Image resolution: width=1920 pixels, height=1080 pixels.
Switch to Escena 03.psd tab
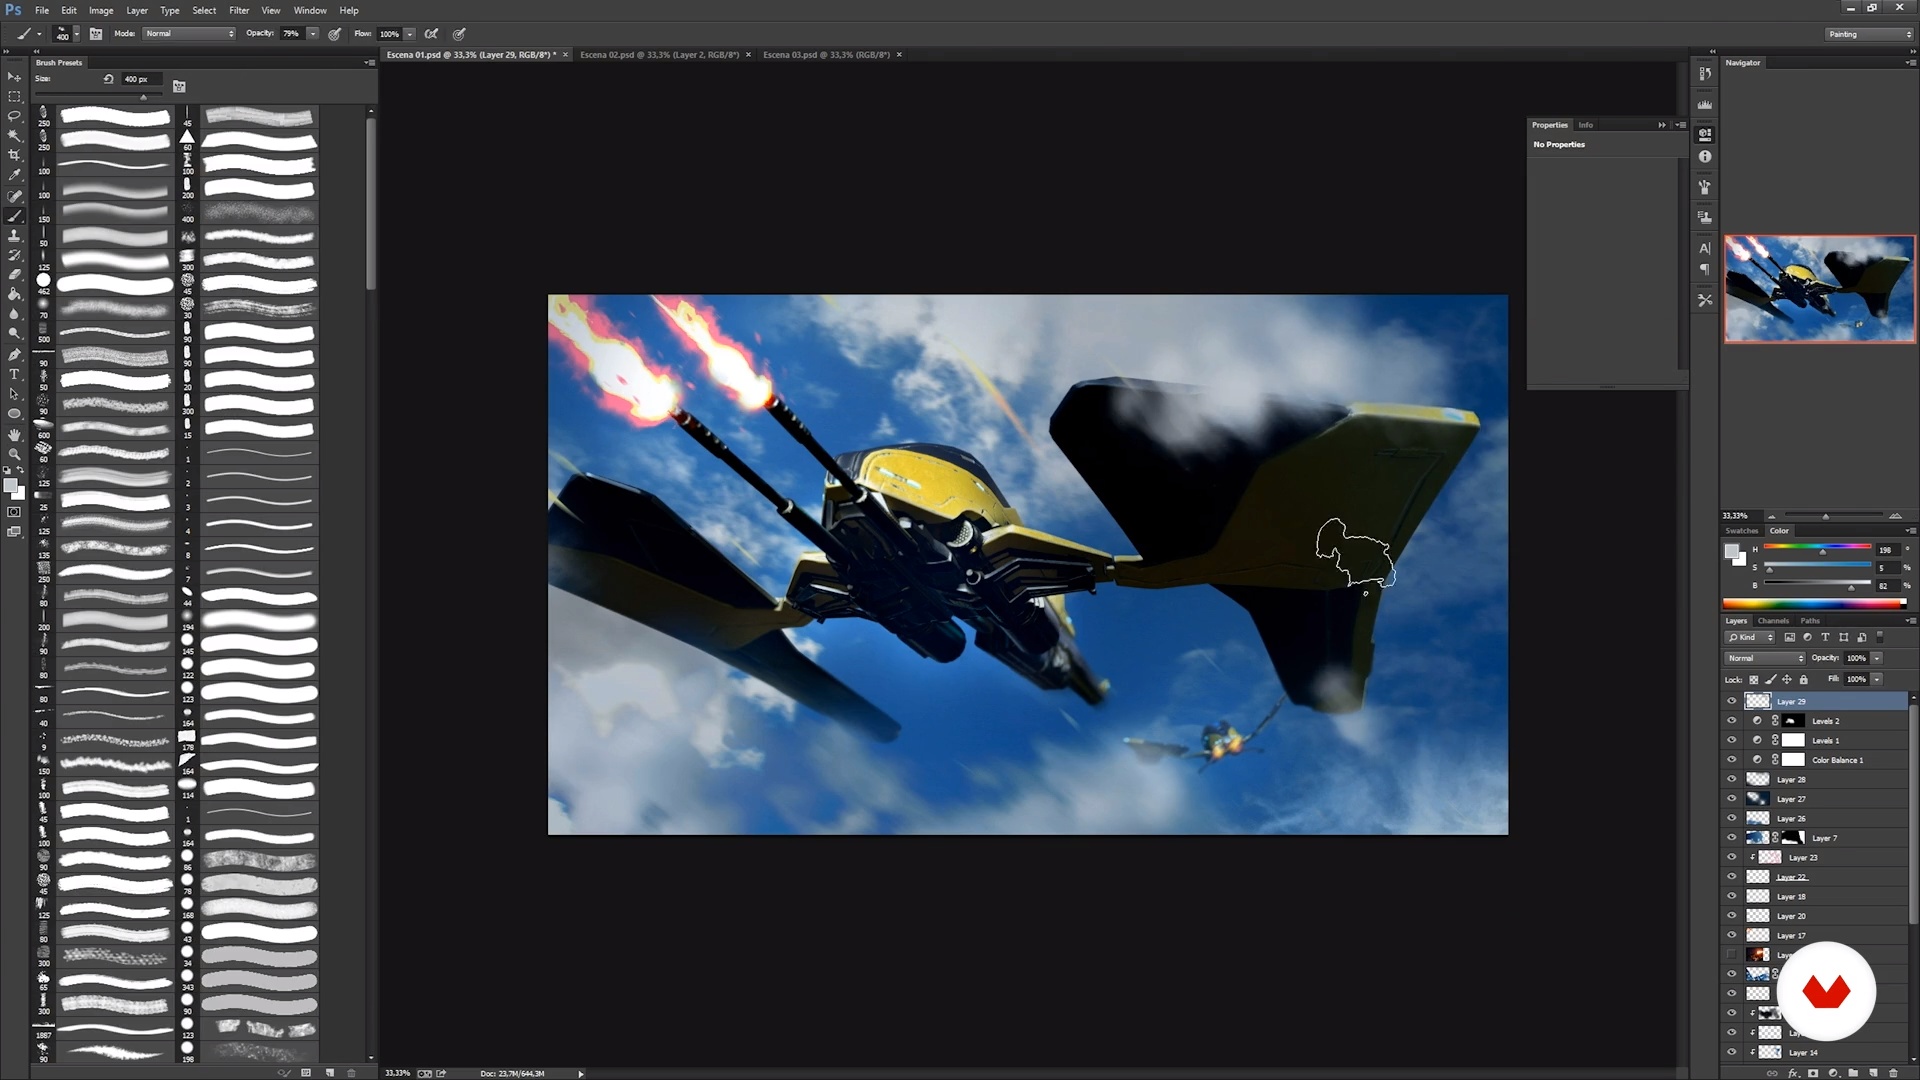826,55
